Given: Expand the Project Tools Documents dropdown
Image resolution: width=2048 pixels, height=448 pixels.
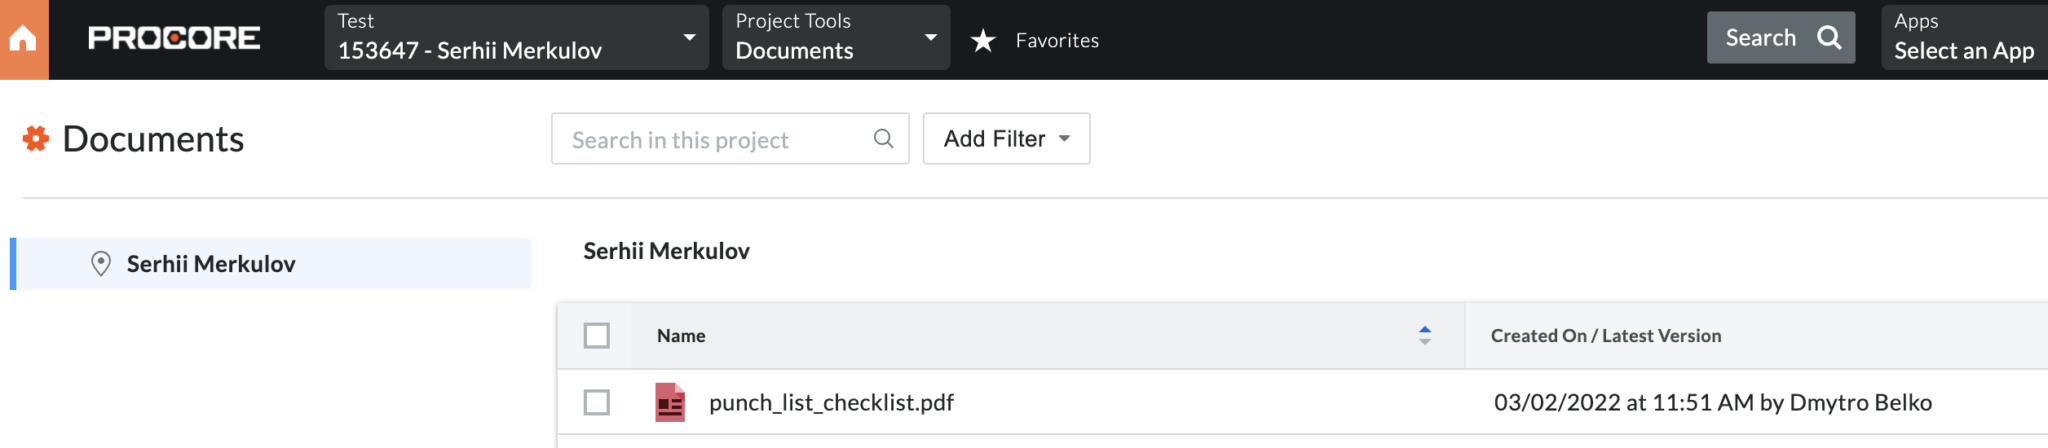Looking at the screenshot, I should tap(835, 38).
